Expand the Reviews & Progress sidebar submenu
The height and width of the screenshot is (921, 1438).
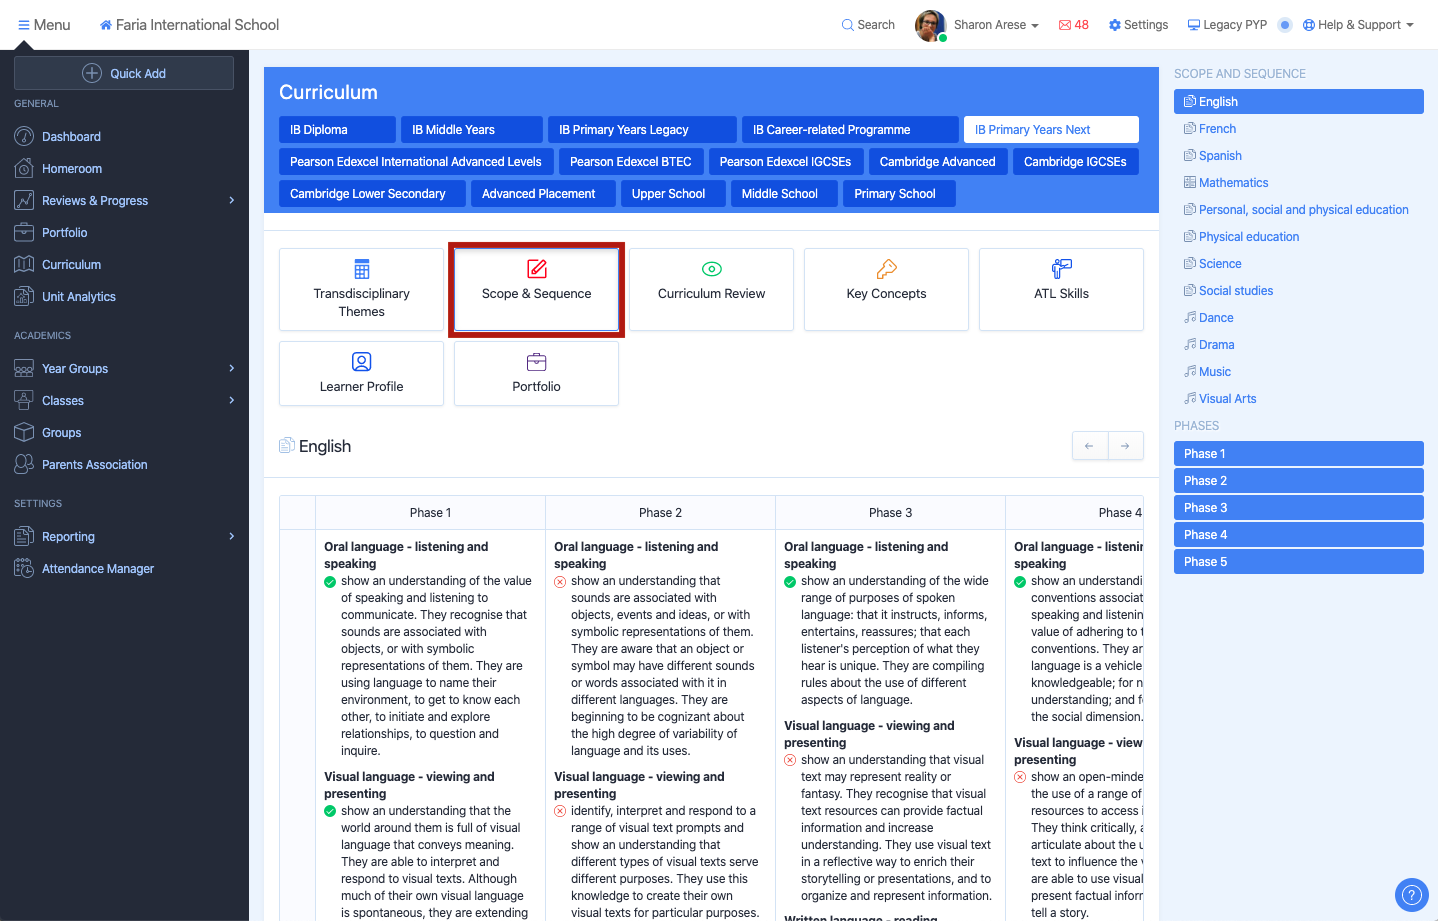pyautogui.click(x=231, y=201)
